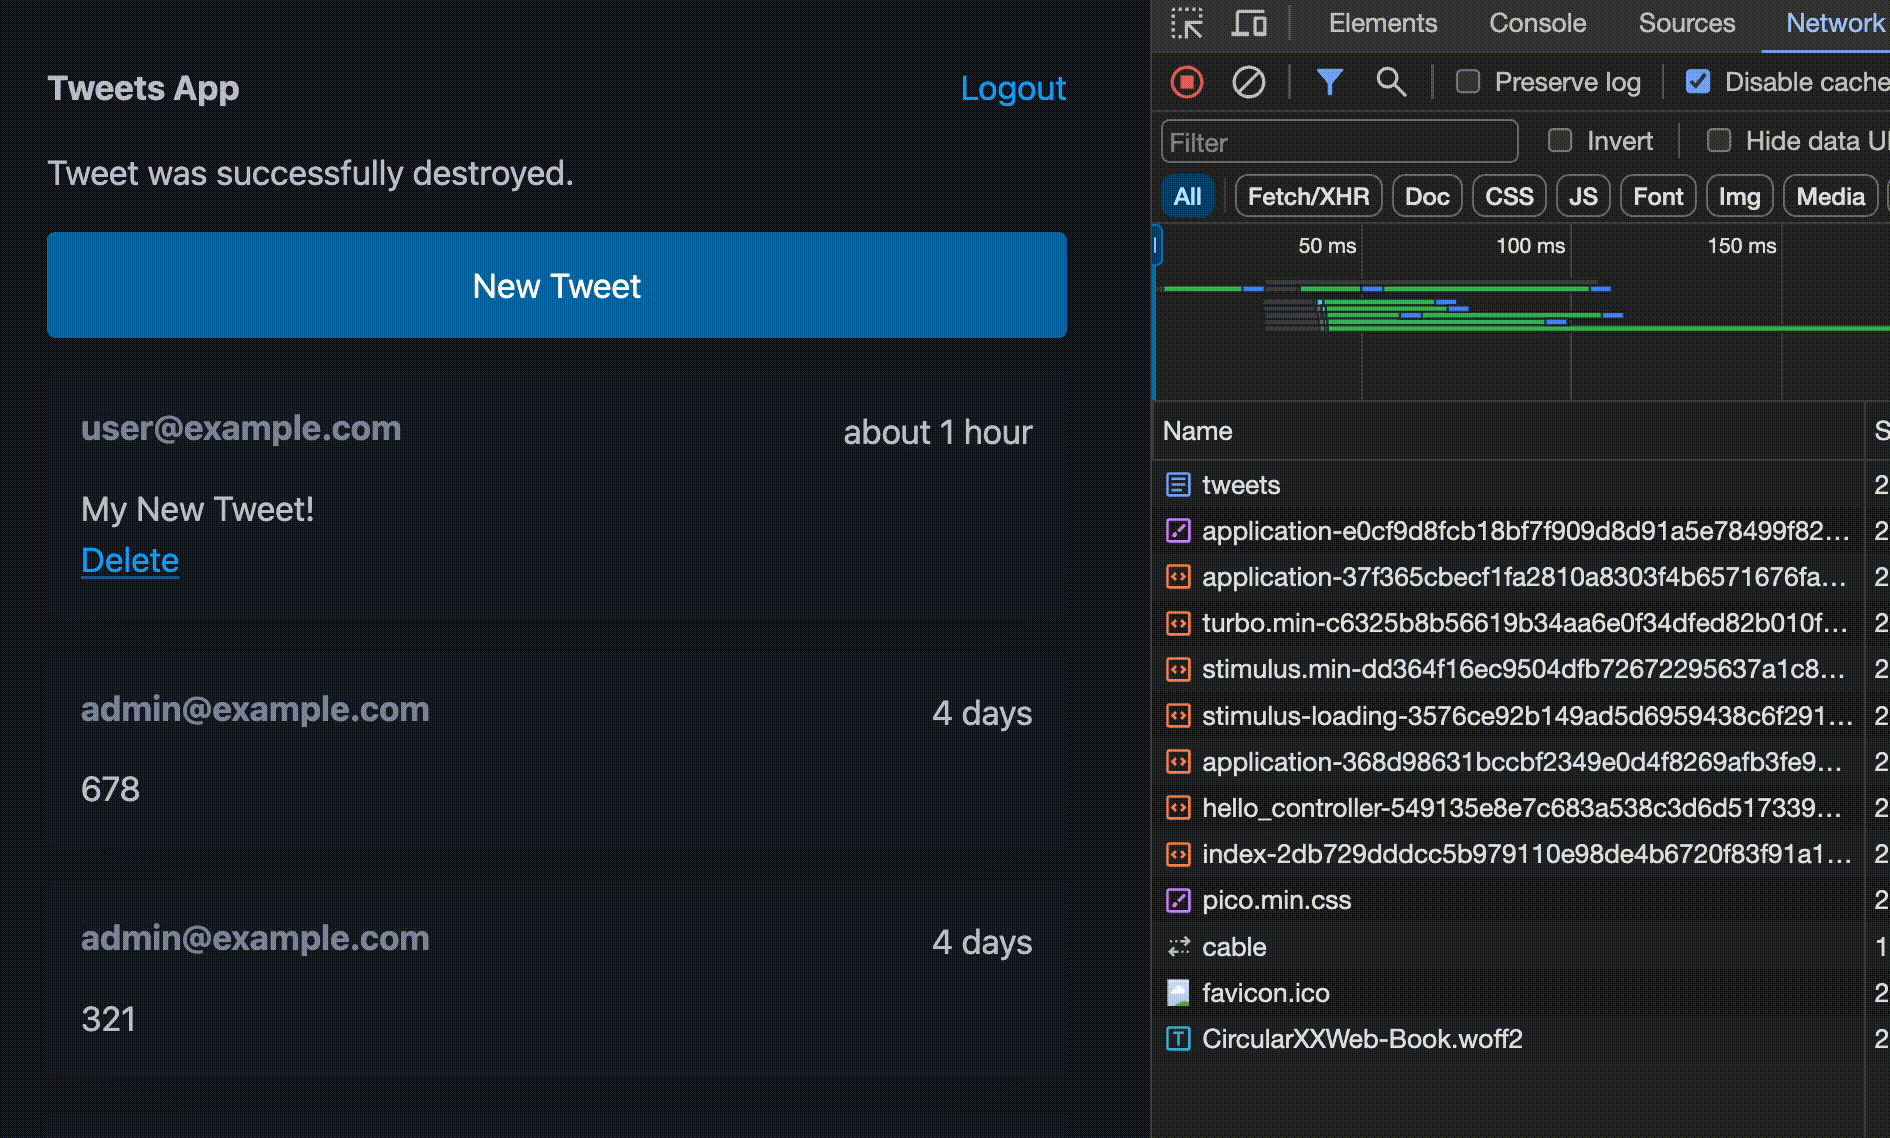Switch to the Elements tab
1890x1138 pixels.
1383,23
